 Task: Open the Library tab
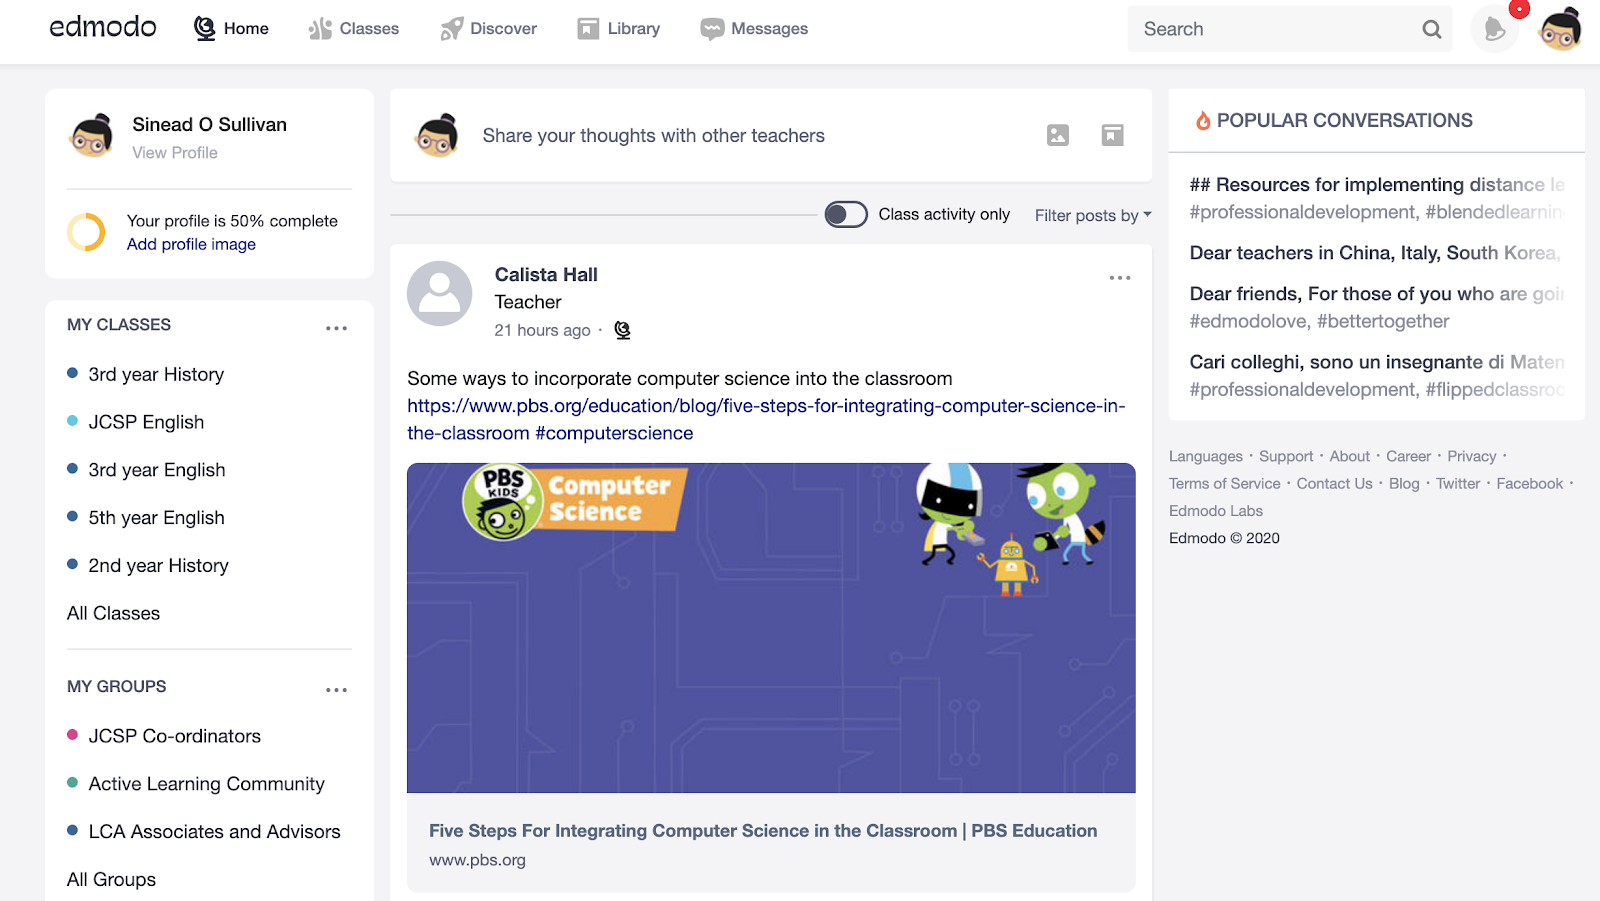pos(619,29)
